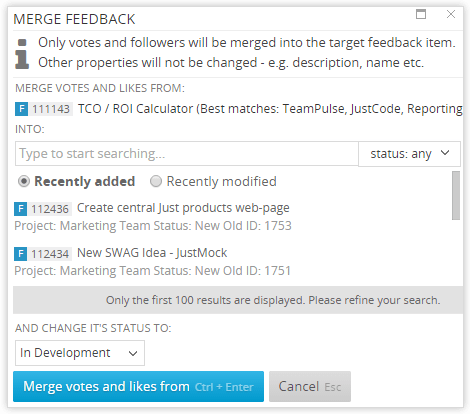Close the Merge Feedback dialog

pos(451,14)
